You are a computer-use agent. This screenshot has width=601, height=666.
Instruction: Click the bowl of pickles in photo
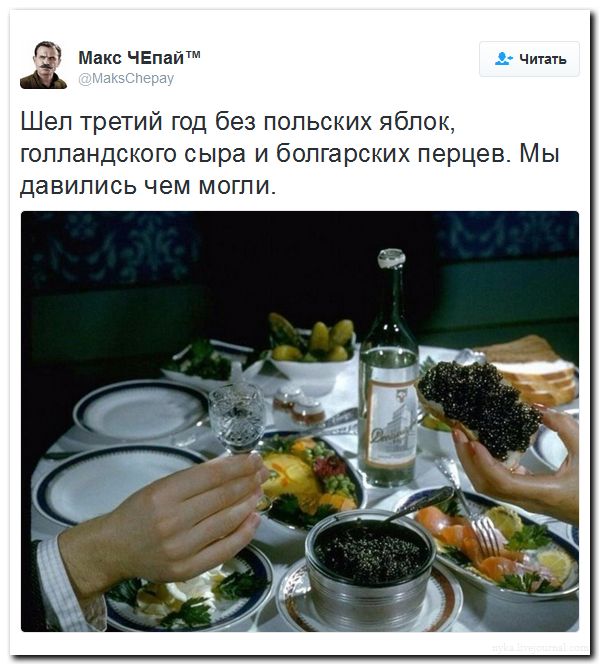pos(312,346)
